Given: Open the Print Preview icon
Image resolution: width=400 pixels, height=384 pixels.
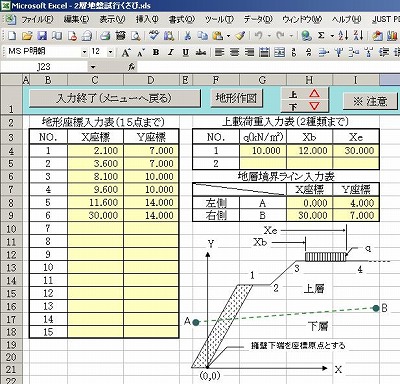Looking at the screenshot, I should [135, 35].
